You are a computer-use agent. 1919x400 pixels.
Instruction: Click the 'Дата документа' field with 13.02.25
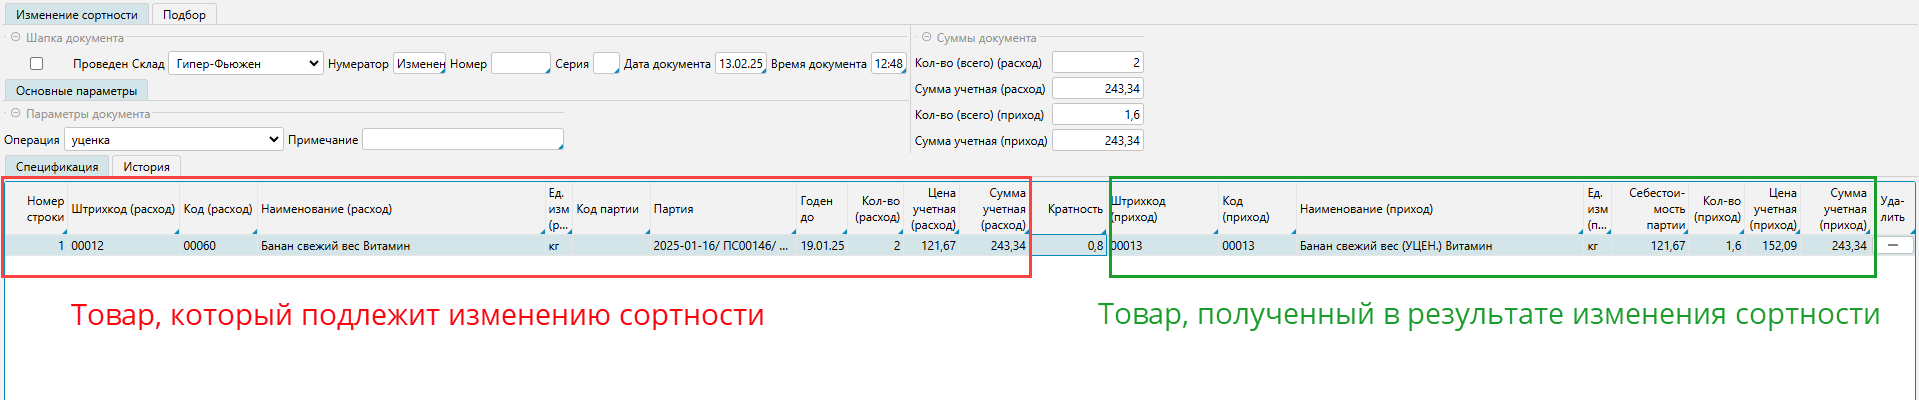coord(740,64)
